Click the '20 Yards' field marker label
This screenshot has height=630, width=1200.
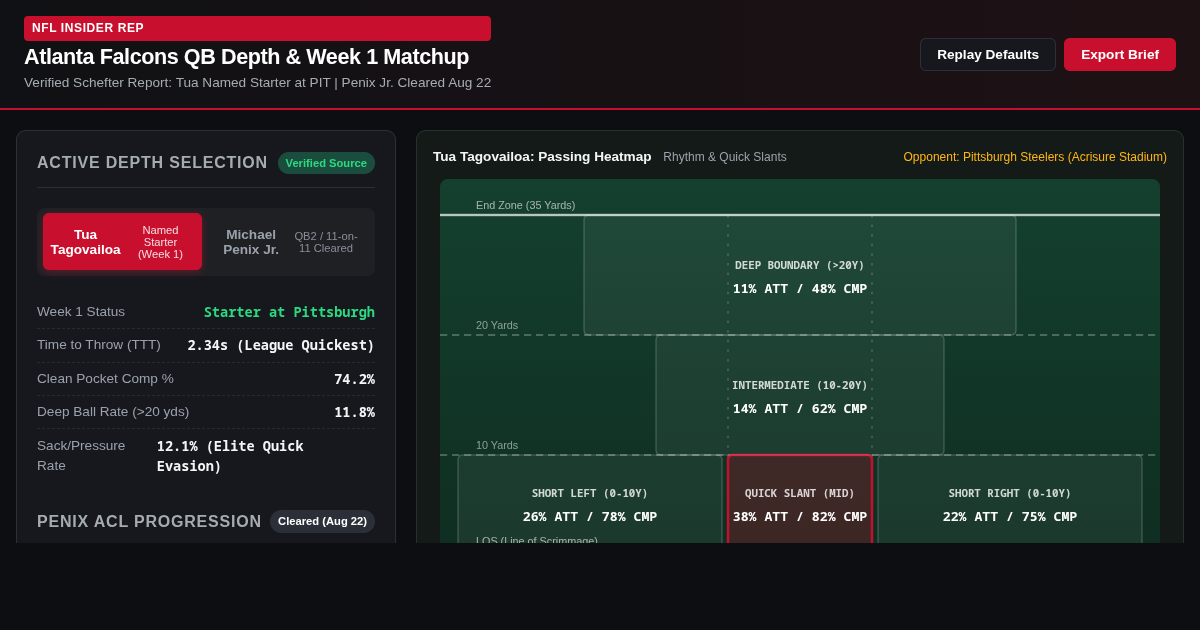[x=497, y=325]
